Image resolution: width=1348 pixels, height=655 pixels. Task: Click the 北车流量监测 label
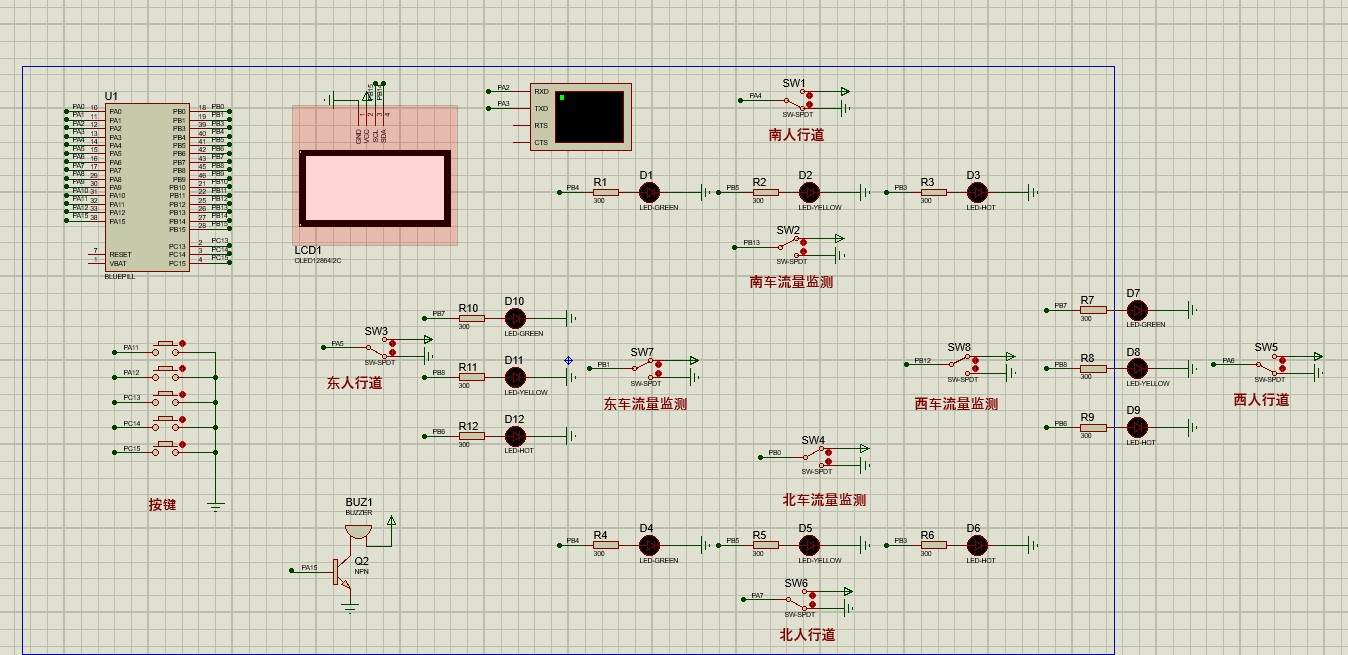824,500
